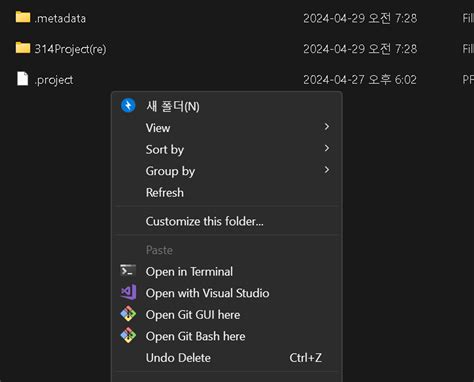Choose Open Git Bash here

click(227, 336)
